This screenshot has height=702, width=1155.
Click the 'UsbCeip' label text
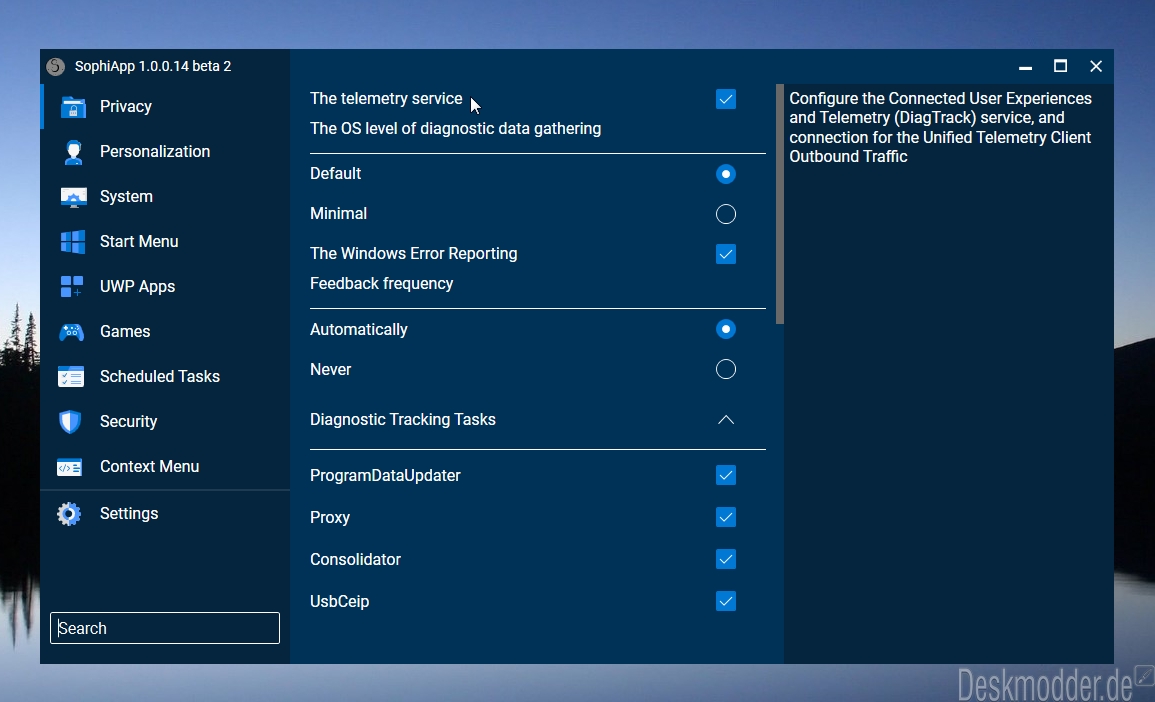pyautogui.click(x=339, y=602)
